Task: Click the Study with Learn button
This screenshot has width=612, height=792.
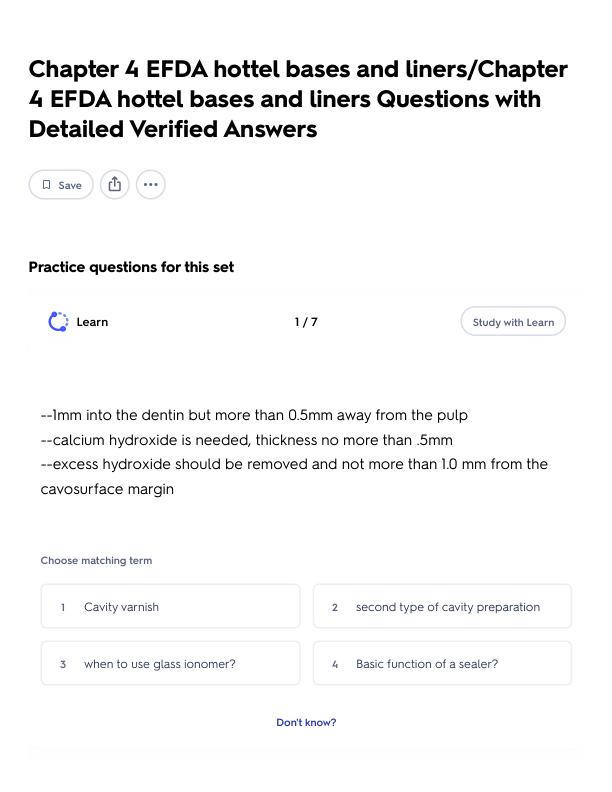Action: (513, 322)
